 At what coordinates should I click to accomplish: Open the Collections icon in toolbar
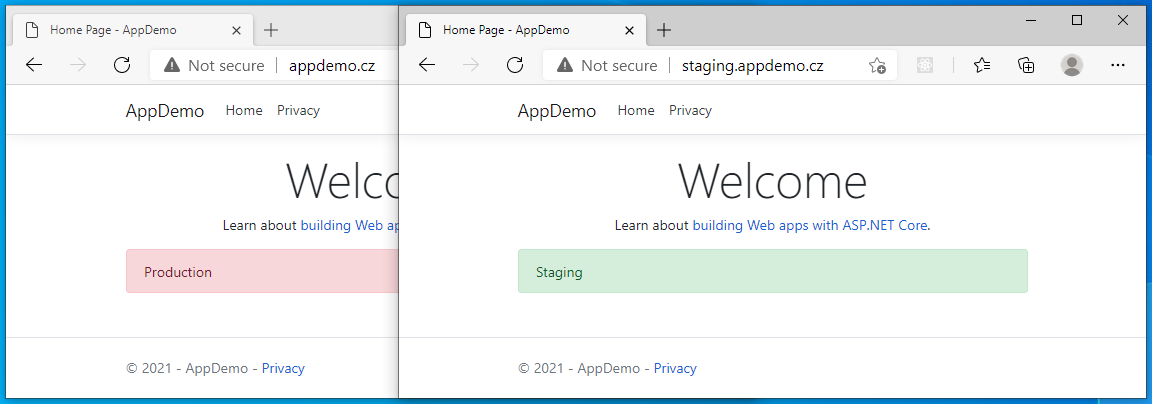click(x=1026, y=65)
